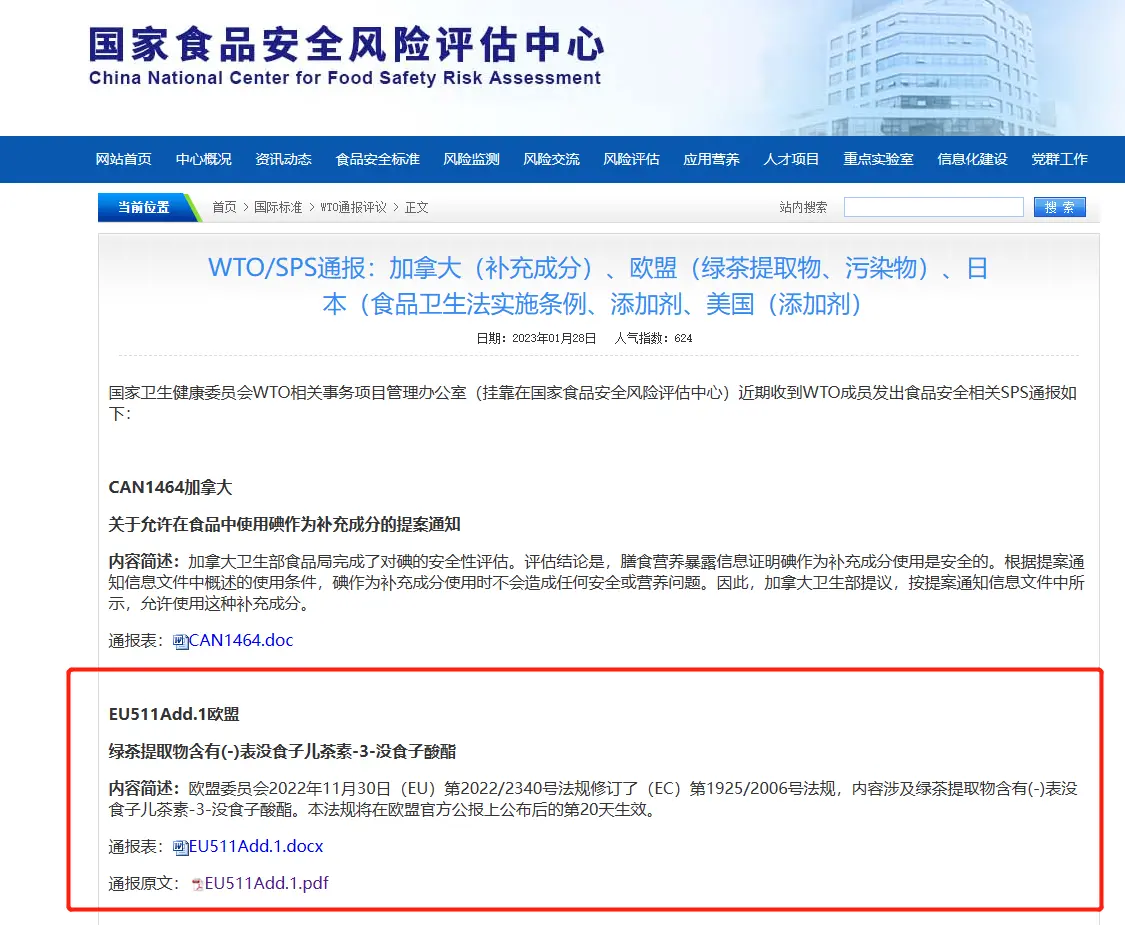
Task: Click the Word icon beside CAN1464.doc
Action: tap(180, 642)
